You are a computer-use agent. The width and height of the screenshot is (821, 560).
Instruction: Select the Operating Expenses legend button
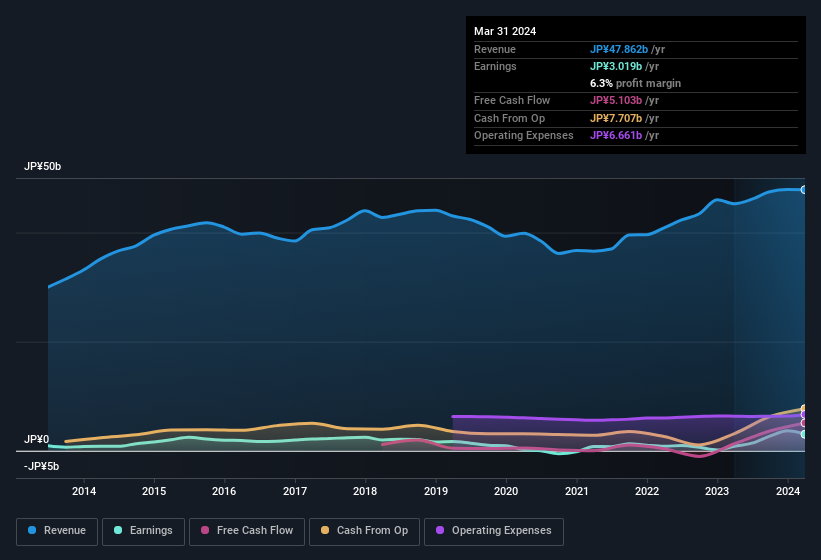(x=494, y=531)
